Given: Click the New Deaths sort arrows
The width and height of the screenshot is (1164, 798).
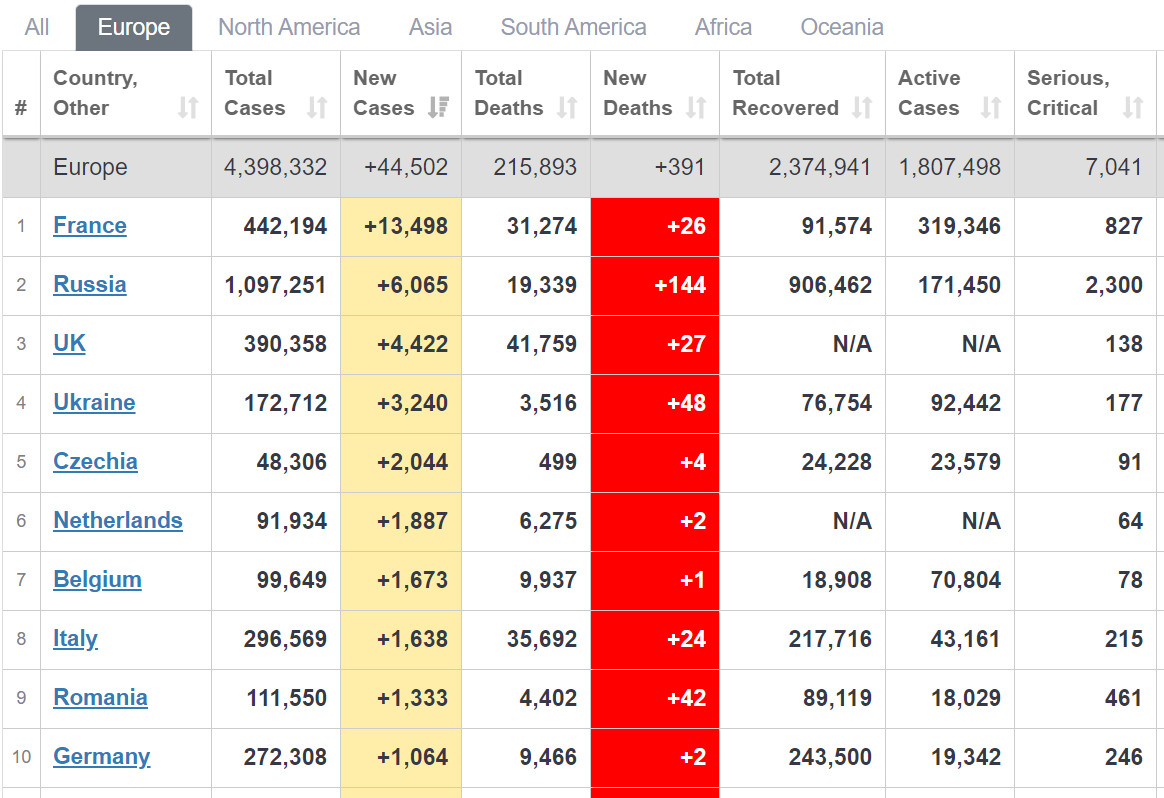Looking at the screenshot, I should (696, 108).
